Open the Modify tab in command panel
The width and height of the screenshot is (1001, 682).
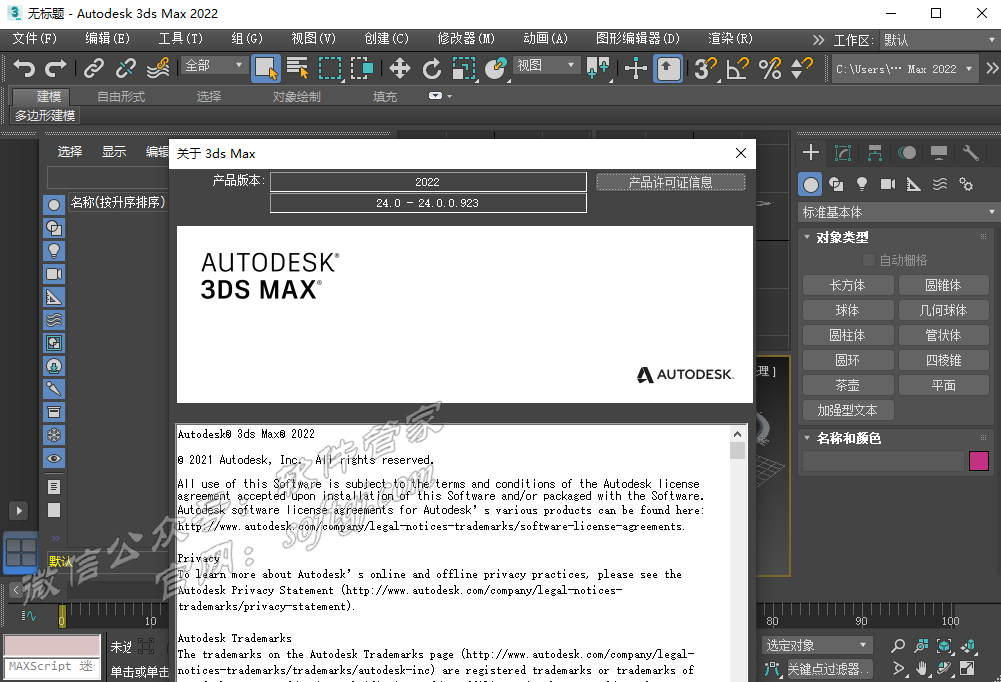point(843,153)
